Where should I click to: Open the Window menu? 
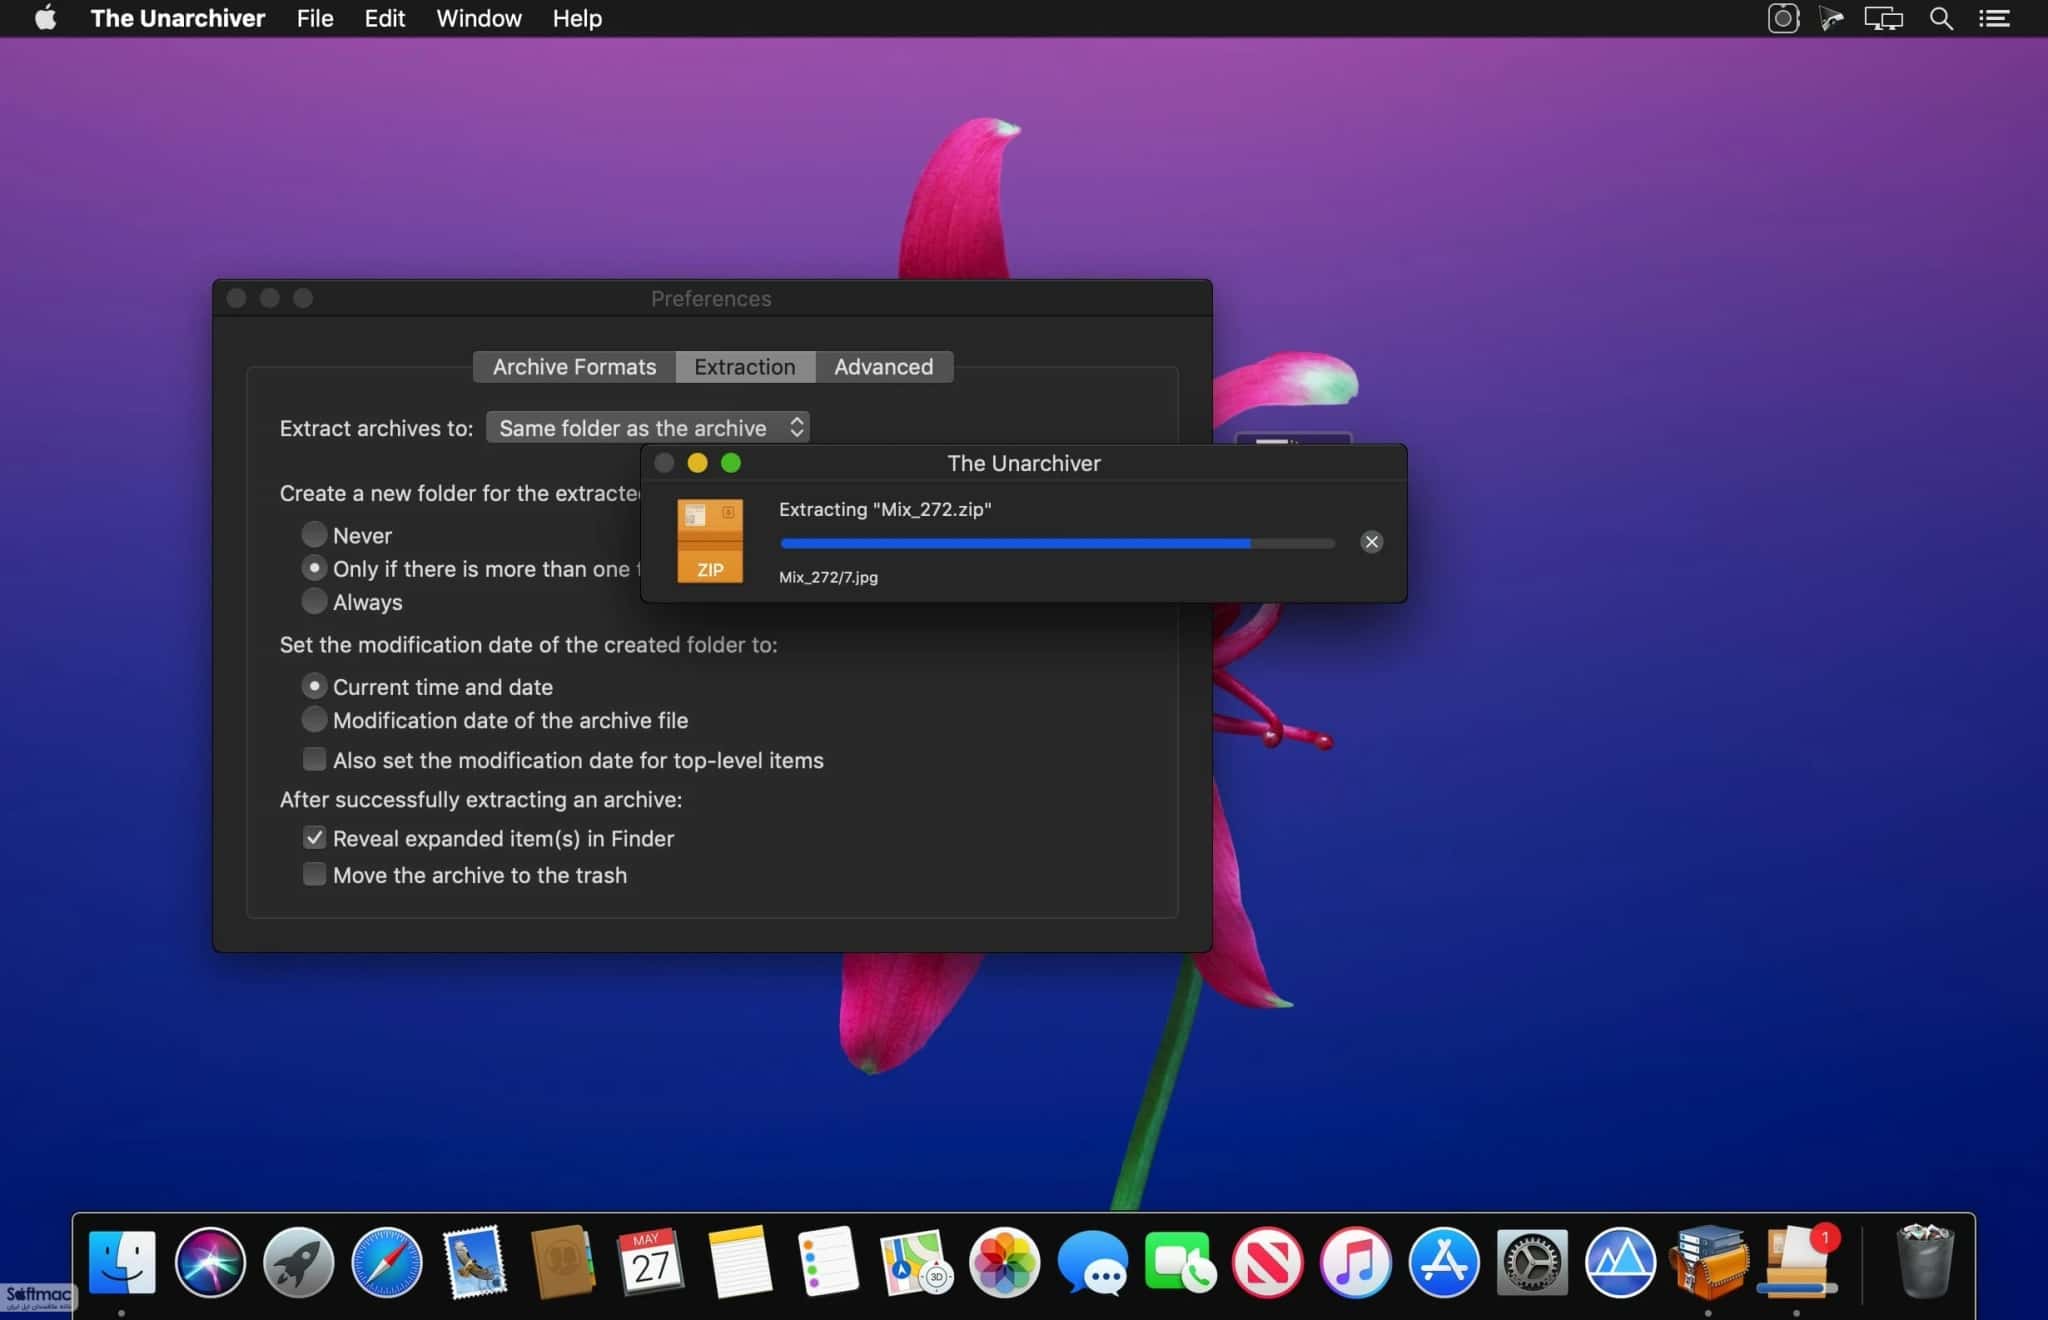479,18
